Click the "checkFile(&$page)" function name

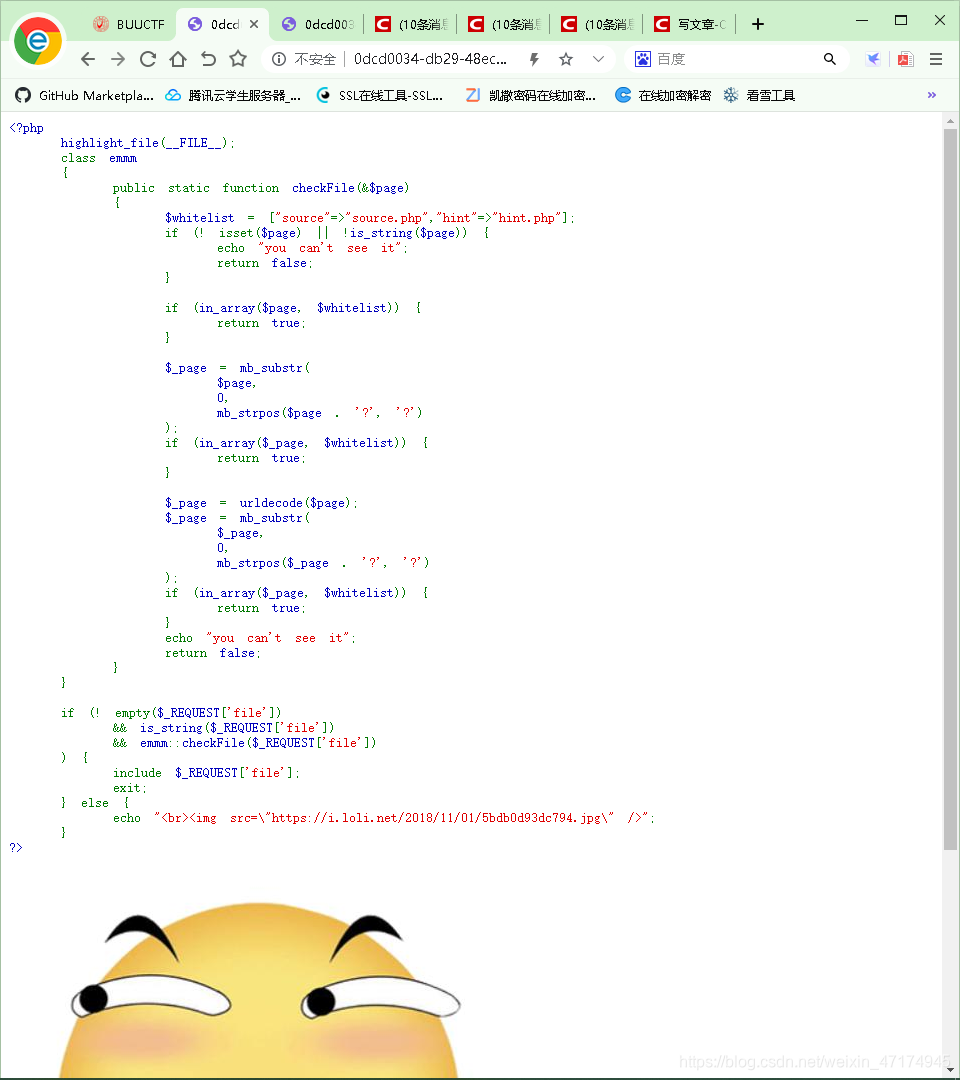tap(351, 188)
